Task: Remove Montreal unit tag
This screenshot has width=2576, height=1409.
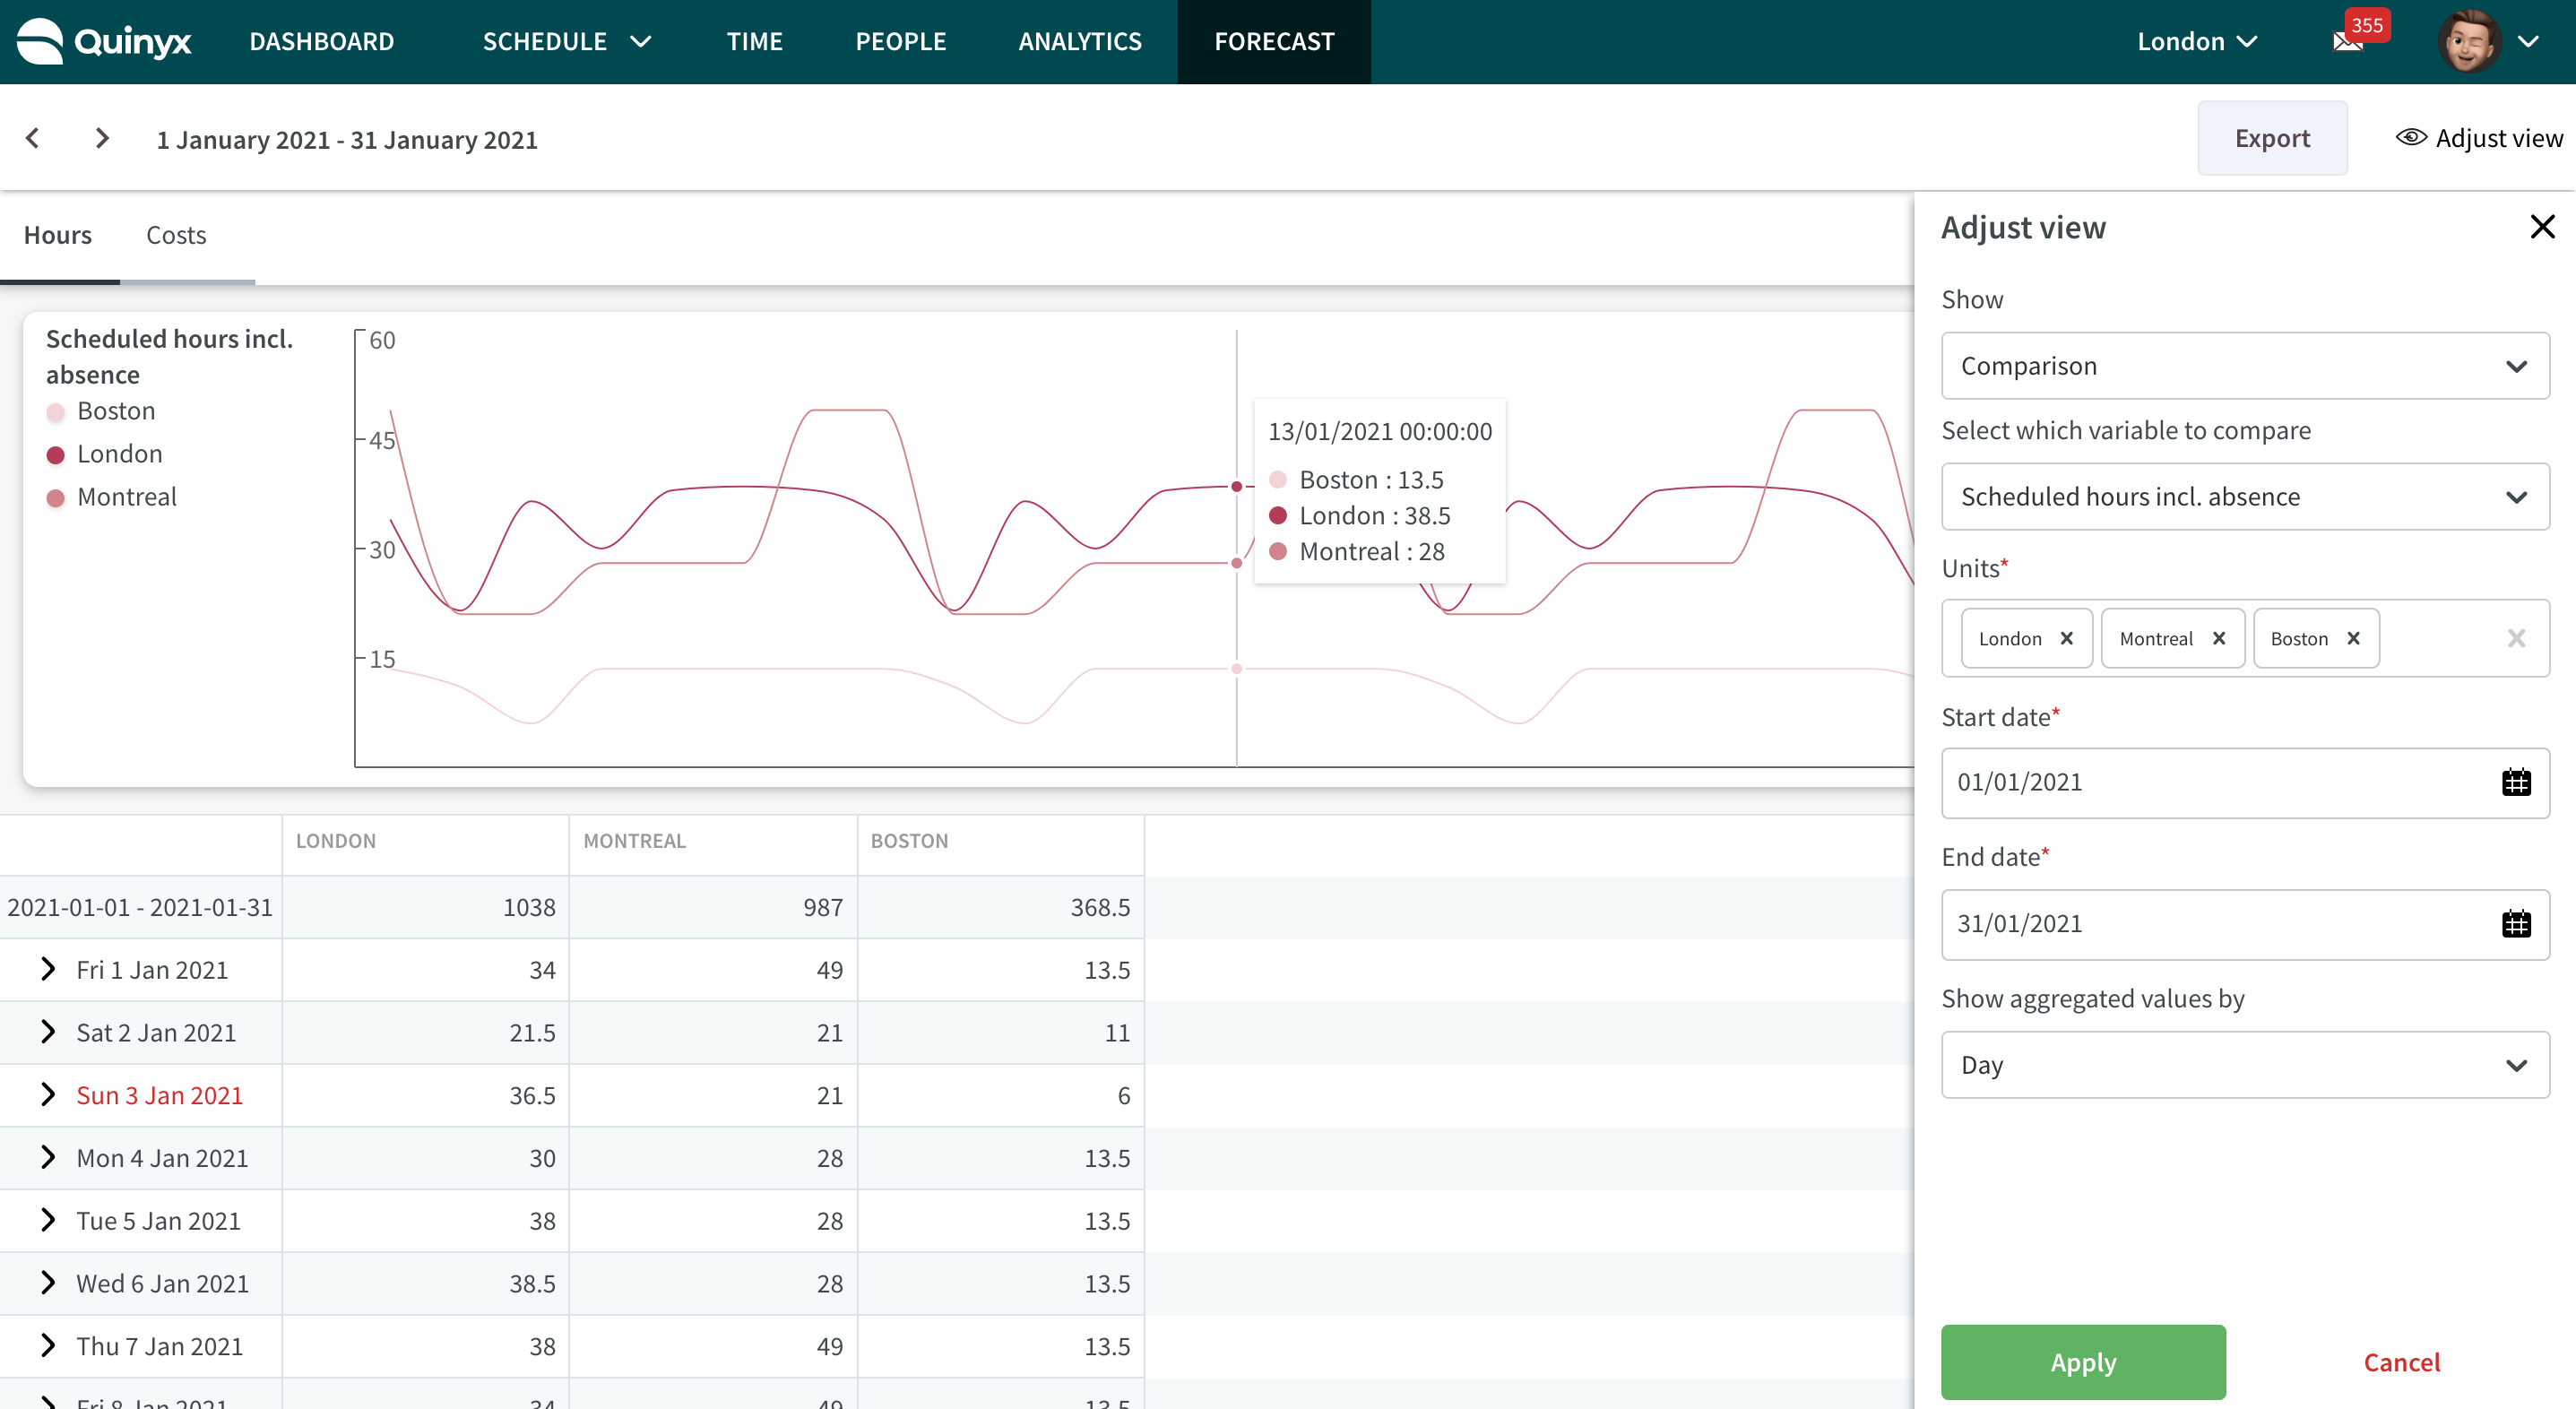Action: 2219,638
